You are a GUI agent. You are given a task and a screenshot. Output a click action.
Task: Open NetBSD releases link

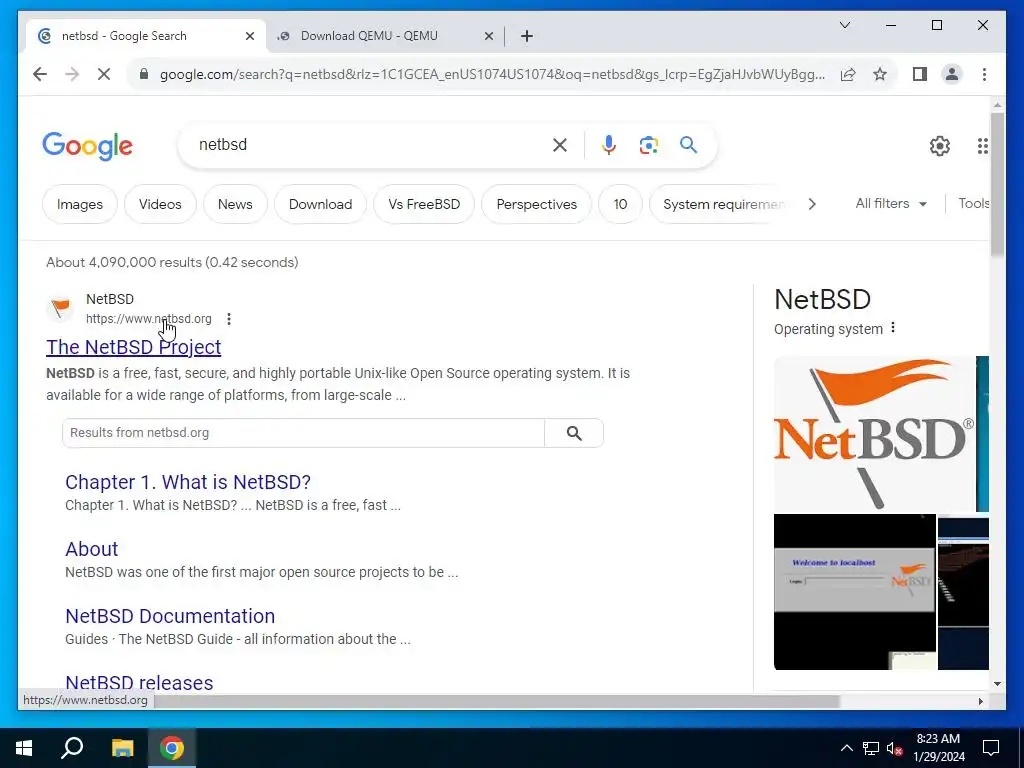click(139, 682)
